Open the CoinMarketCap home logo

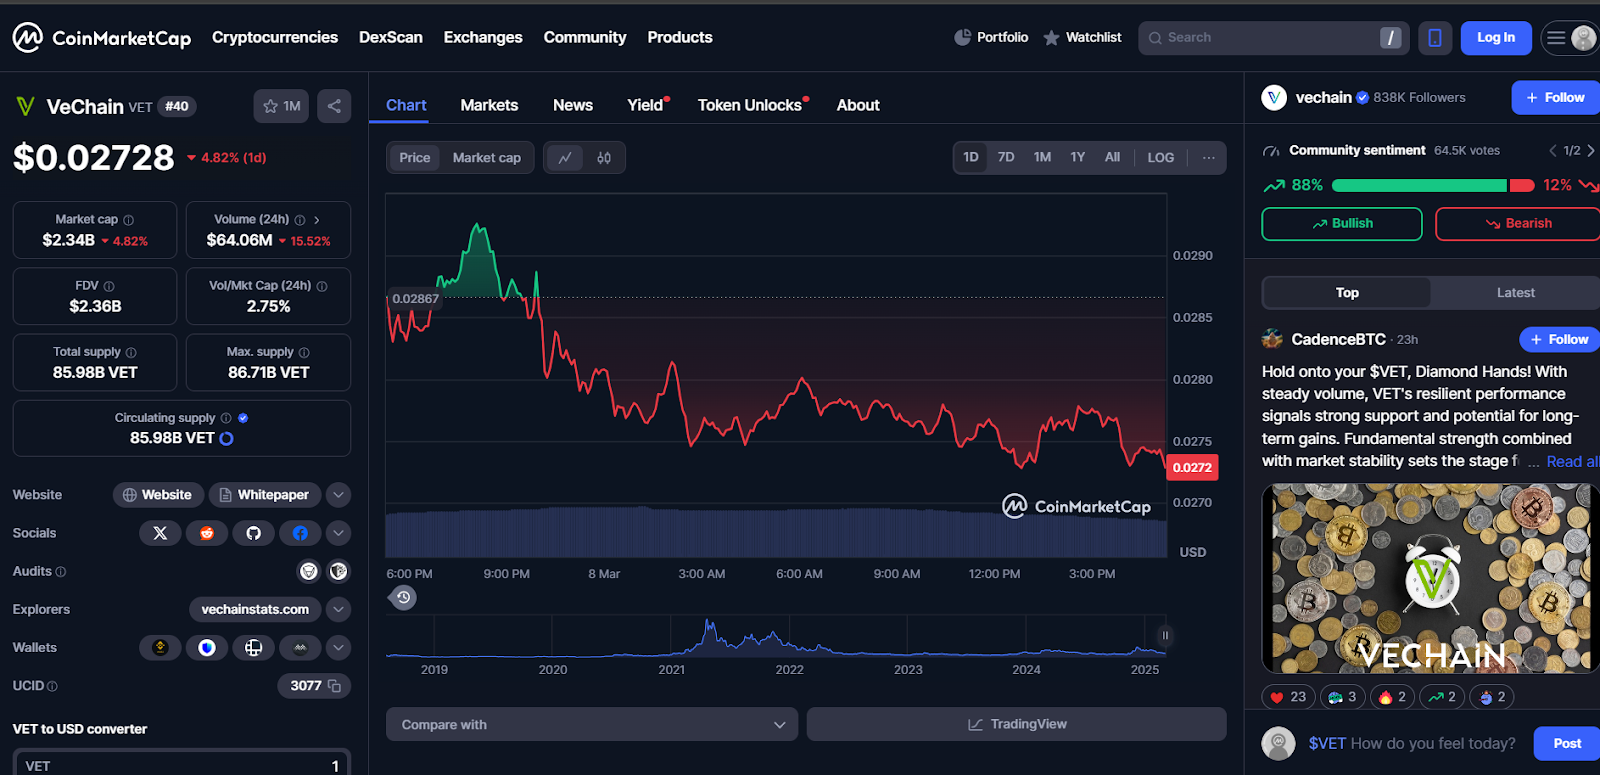pyautogui.click(x=101, y=38)
